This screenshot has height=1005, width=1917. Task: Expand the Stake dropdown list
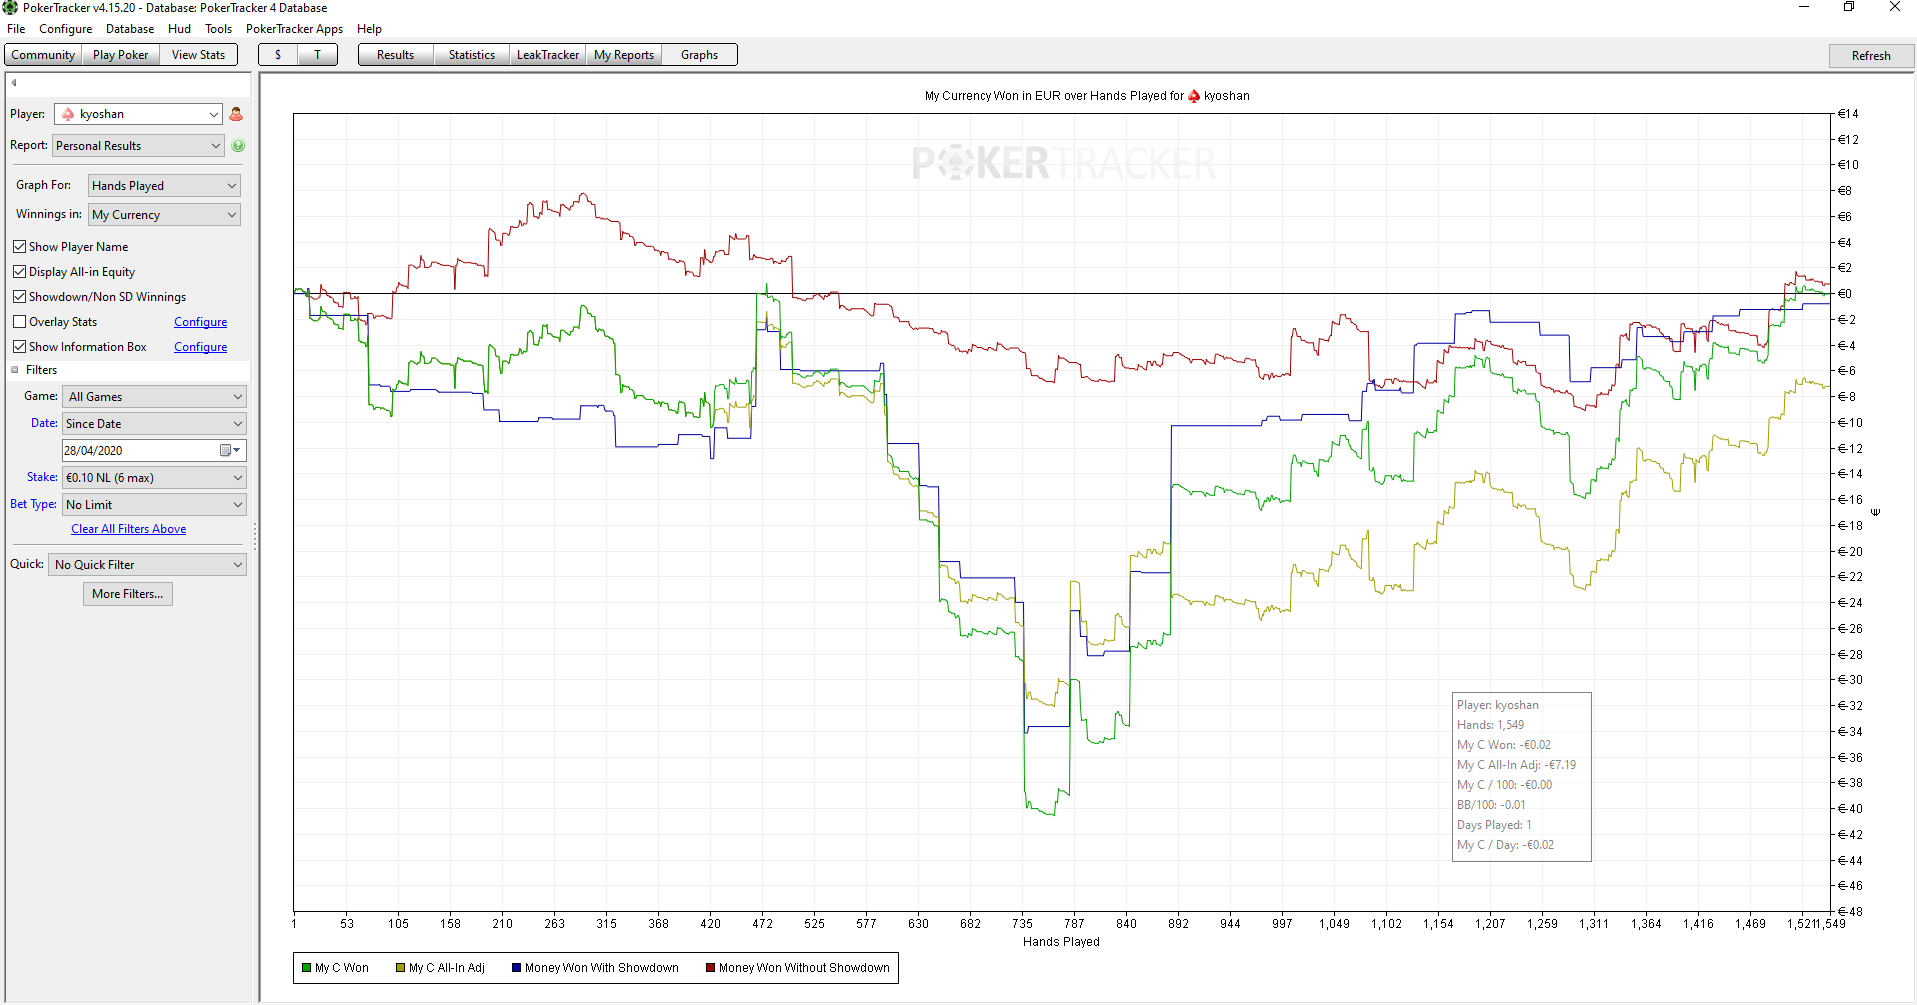point(154,478)
